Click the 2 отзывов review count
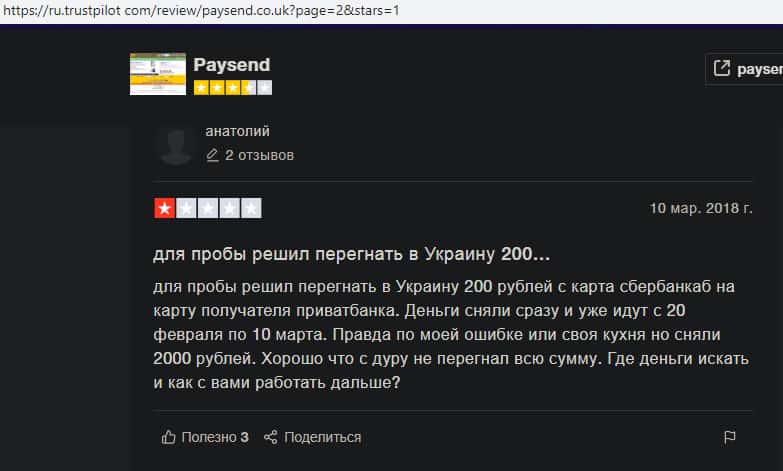783x471 pixels. (x=259, y=155)
